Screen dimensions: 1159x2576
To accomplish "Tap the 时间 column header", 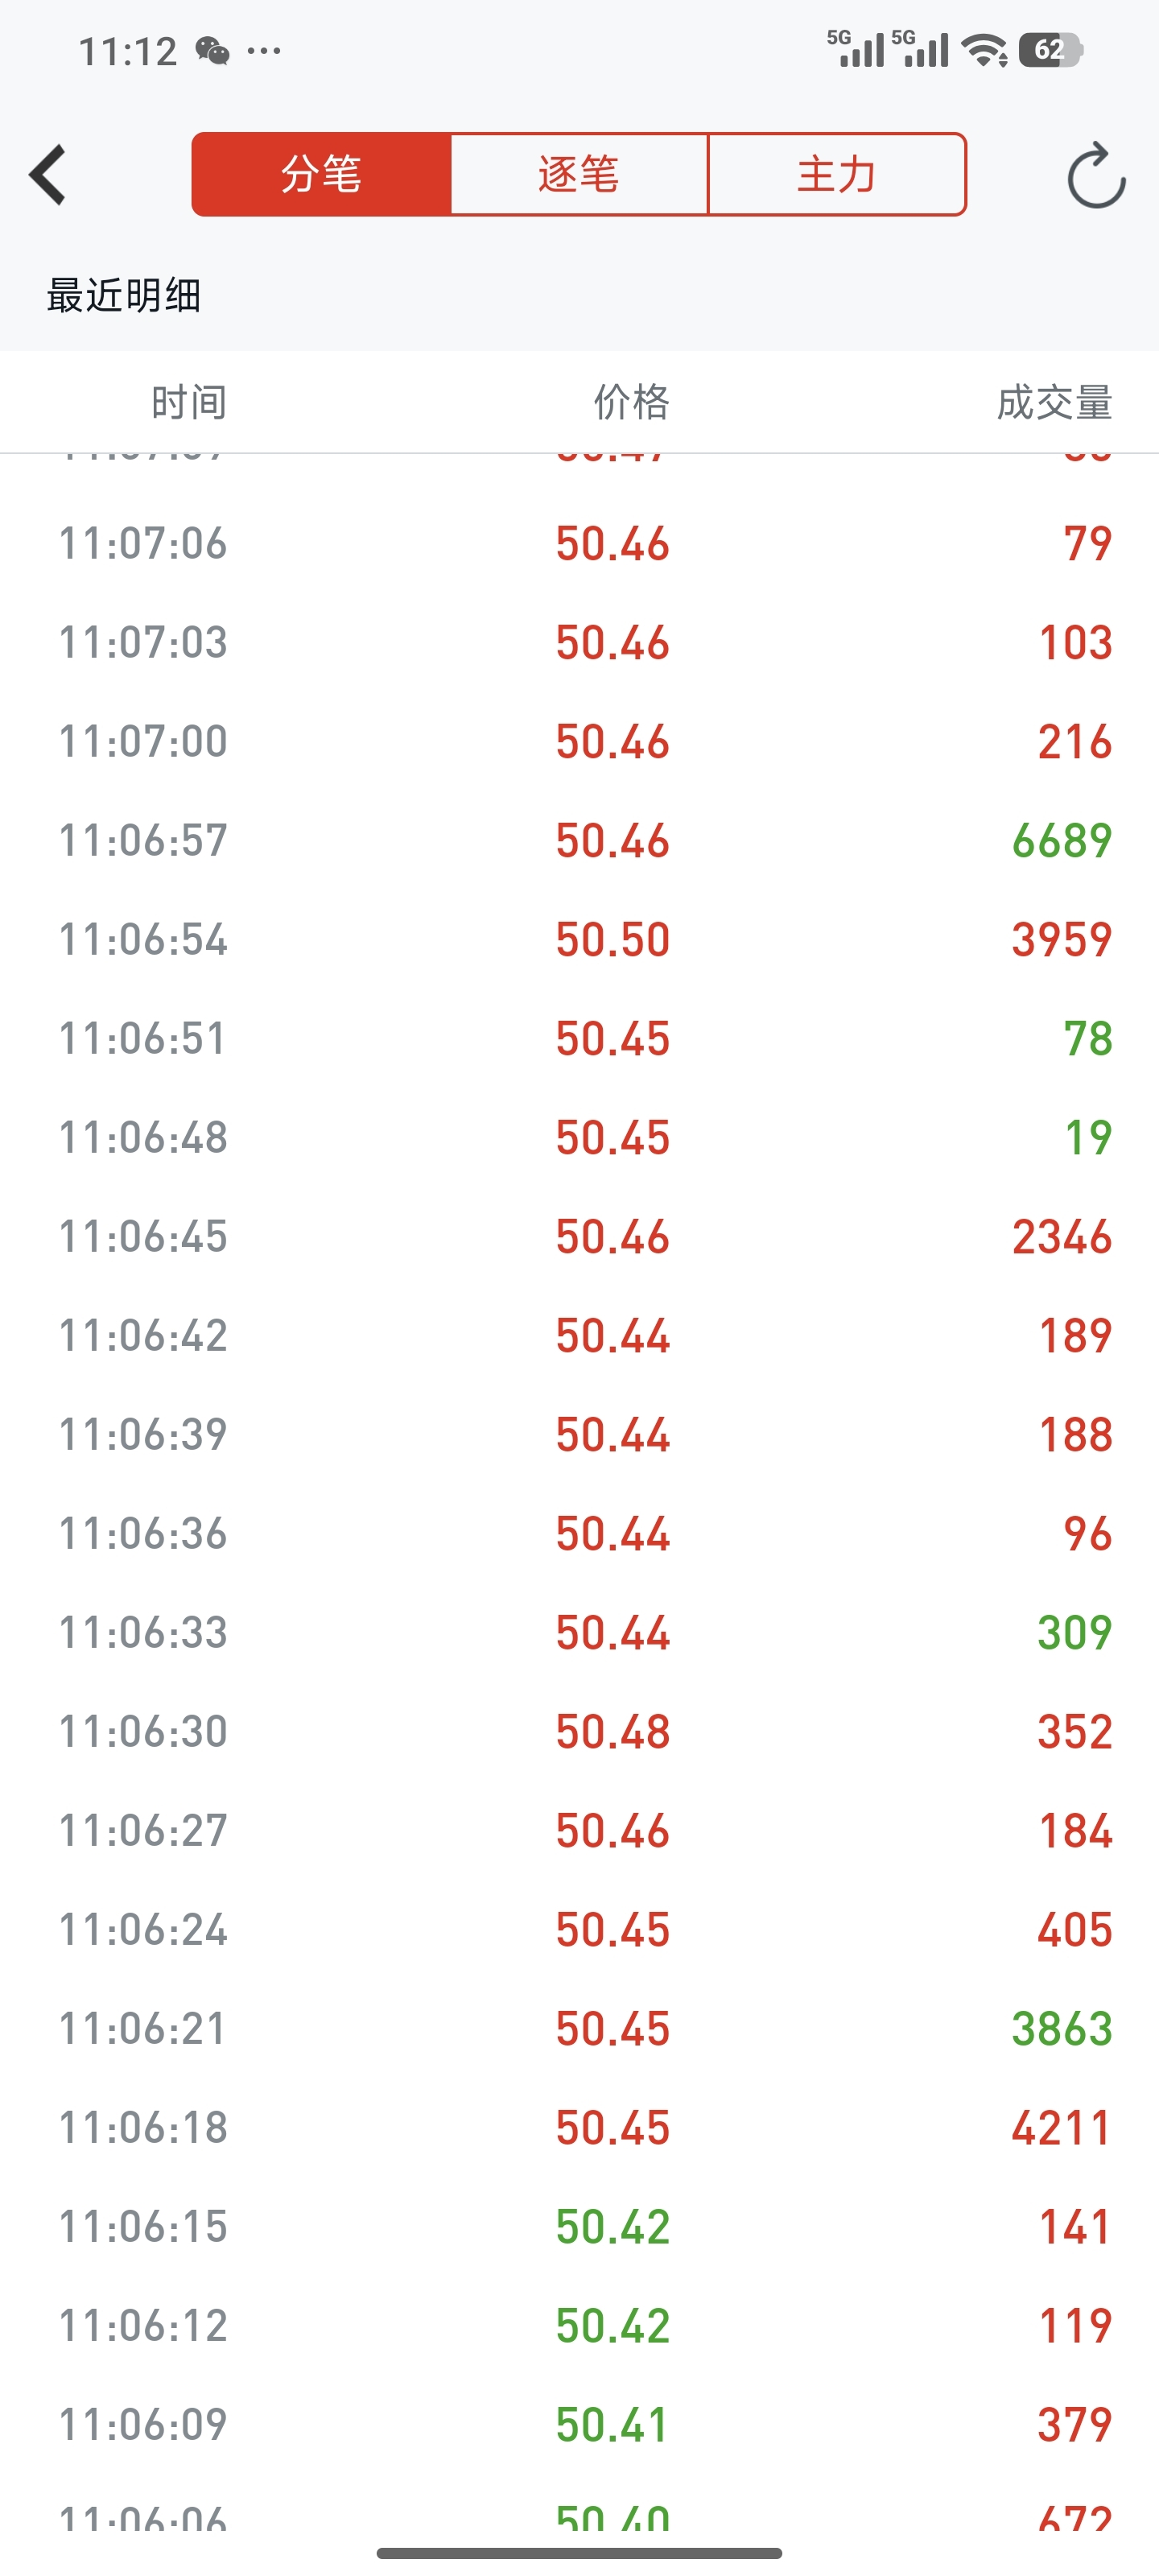I will (189, 402).
